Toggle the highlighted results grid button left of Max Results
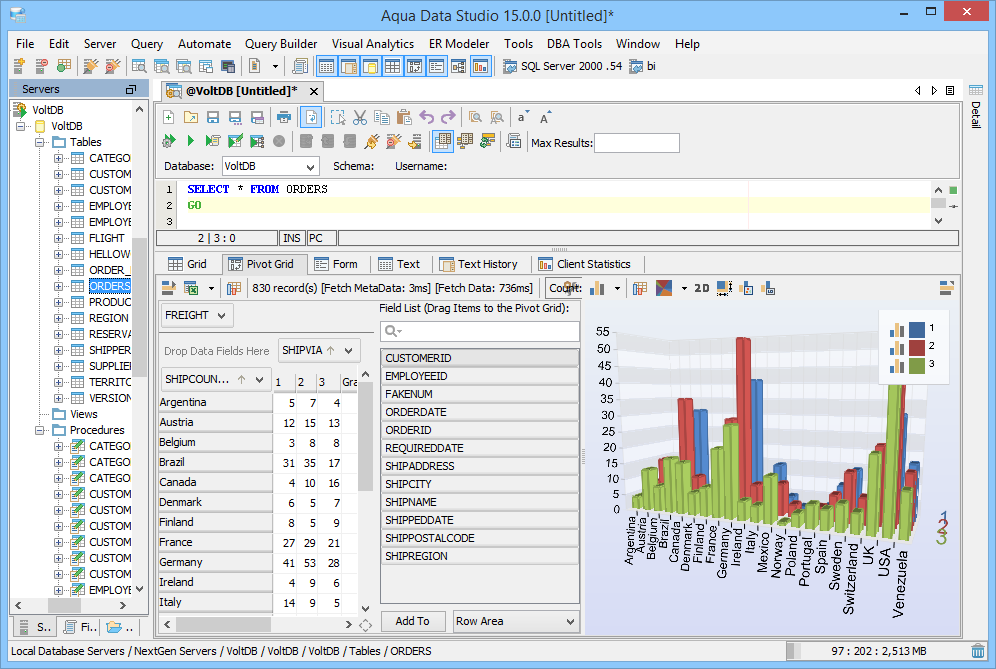The height and width of the screenshot is (669, 996). tap(443, 141)
